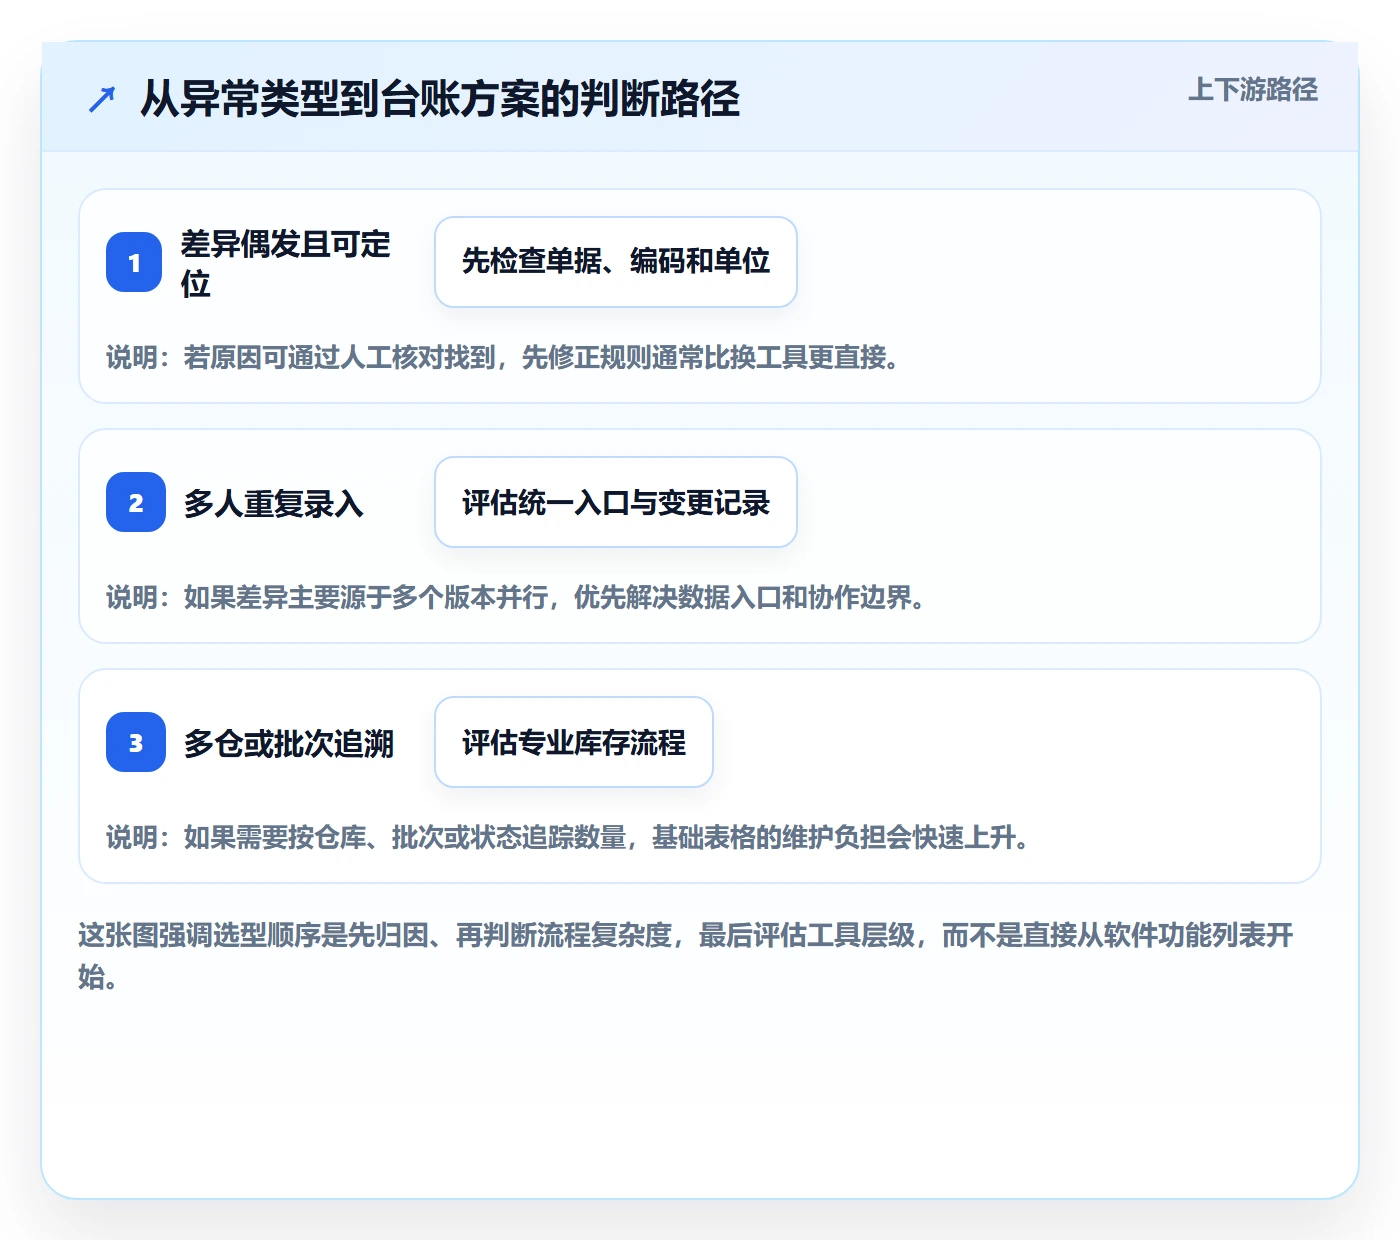Select the 评估专业库存流程 box

tap(574, 742)
